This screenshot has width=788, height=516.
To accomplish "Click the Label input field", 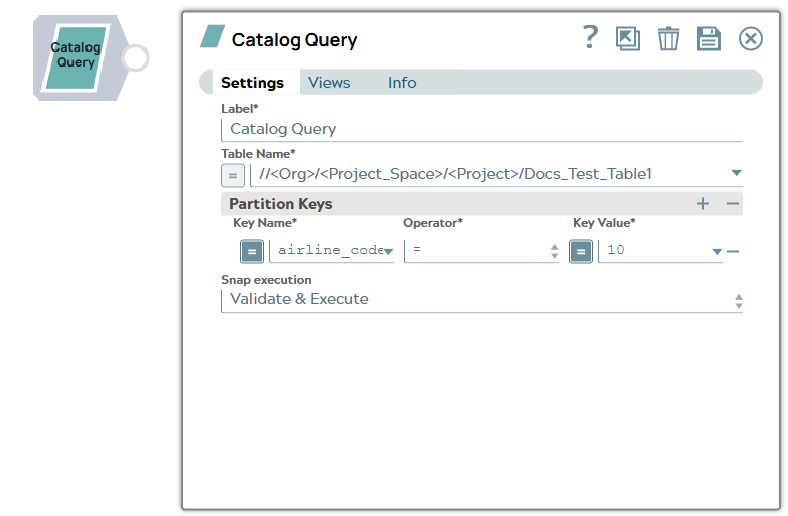I will [481, 129].
